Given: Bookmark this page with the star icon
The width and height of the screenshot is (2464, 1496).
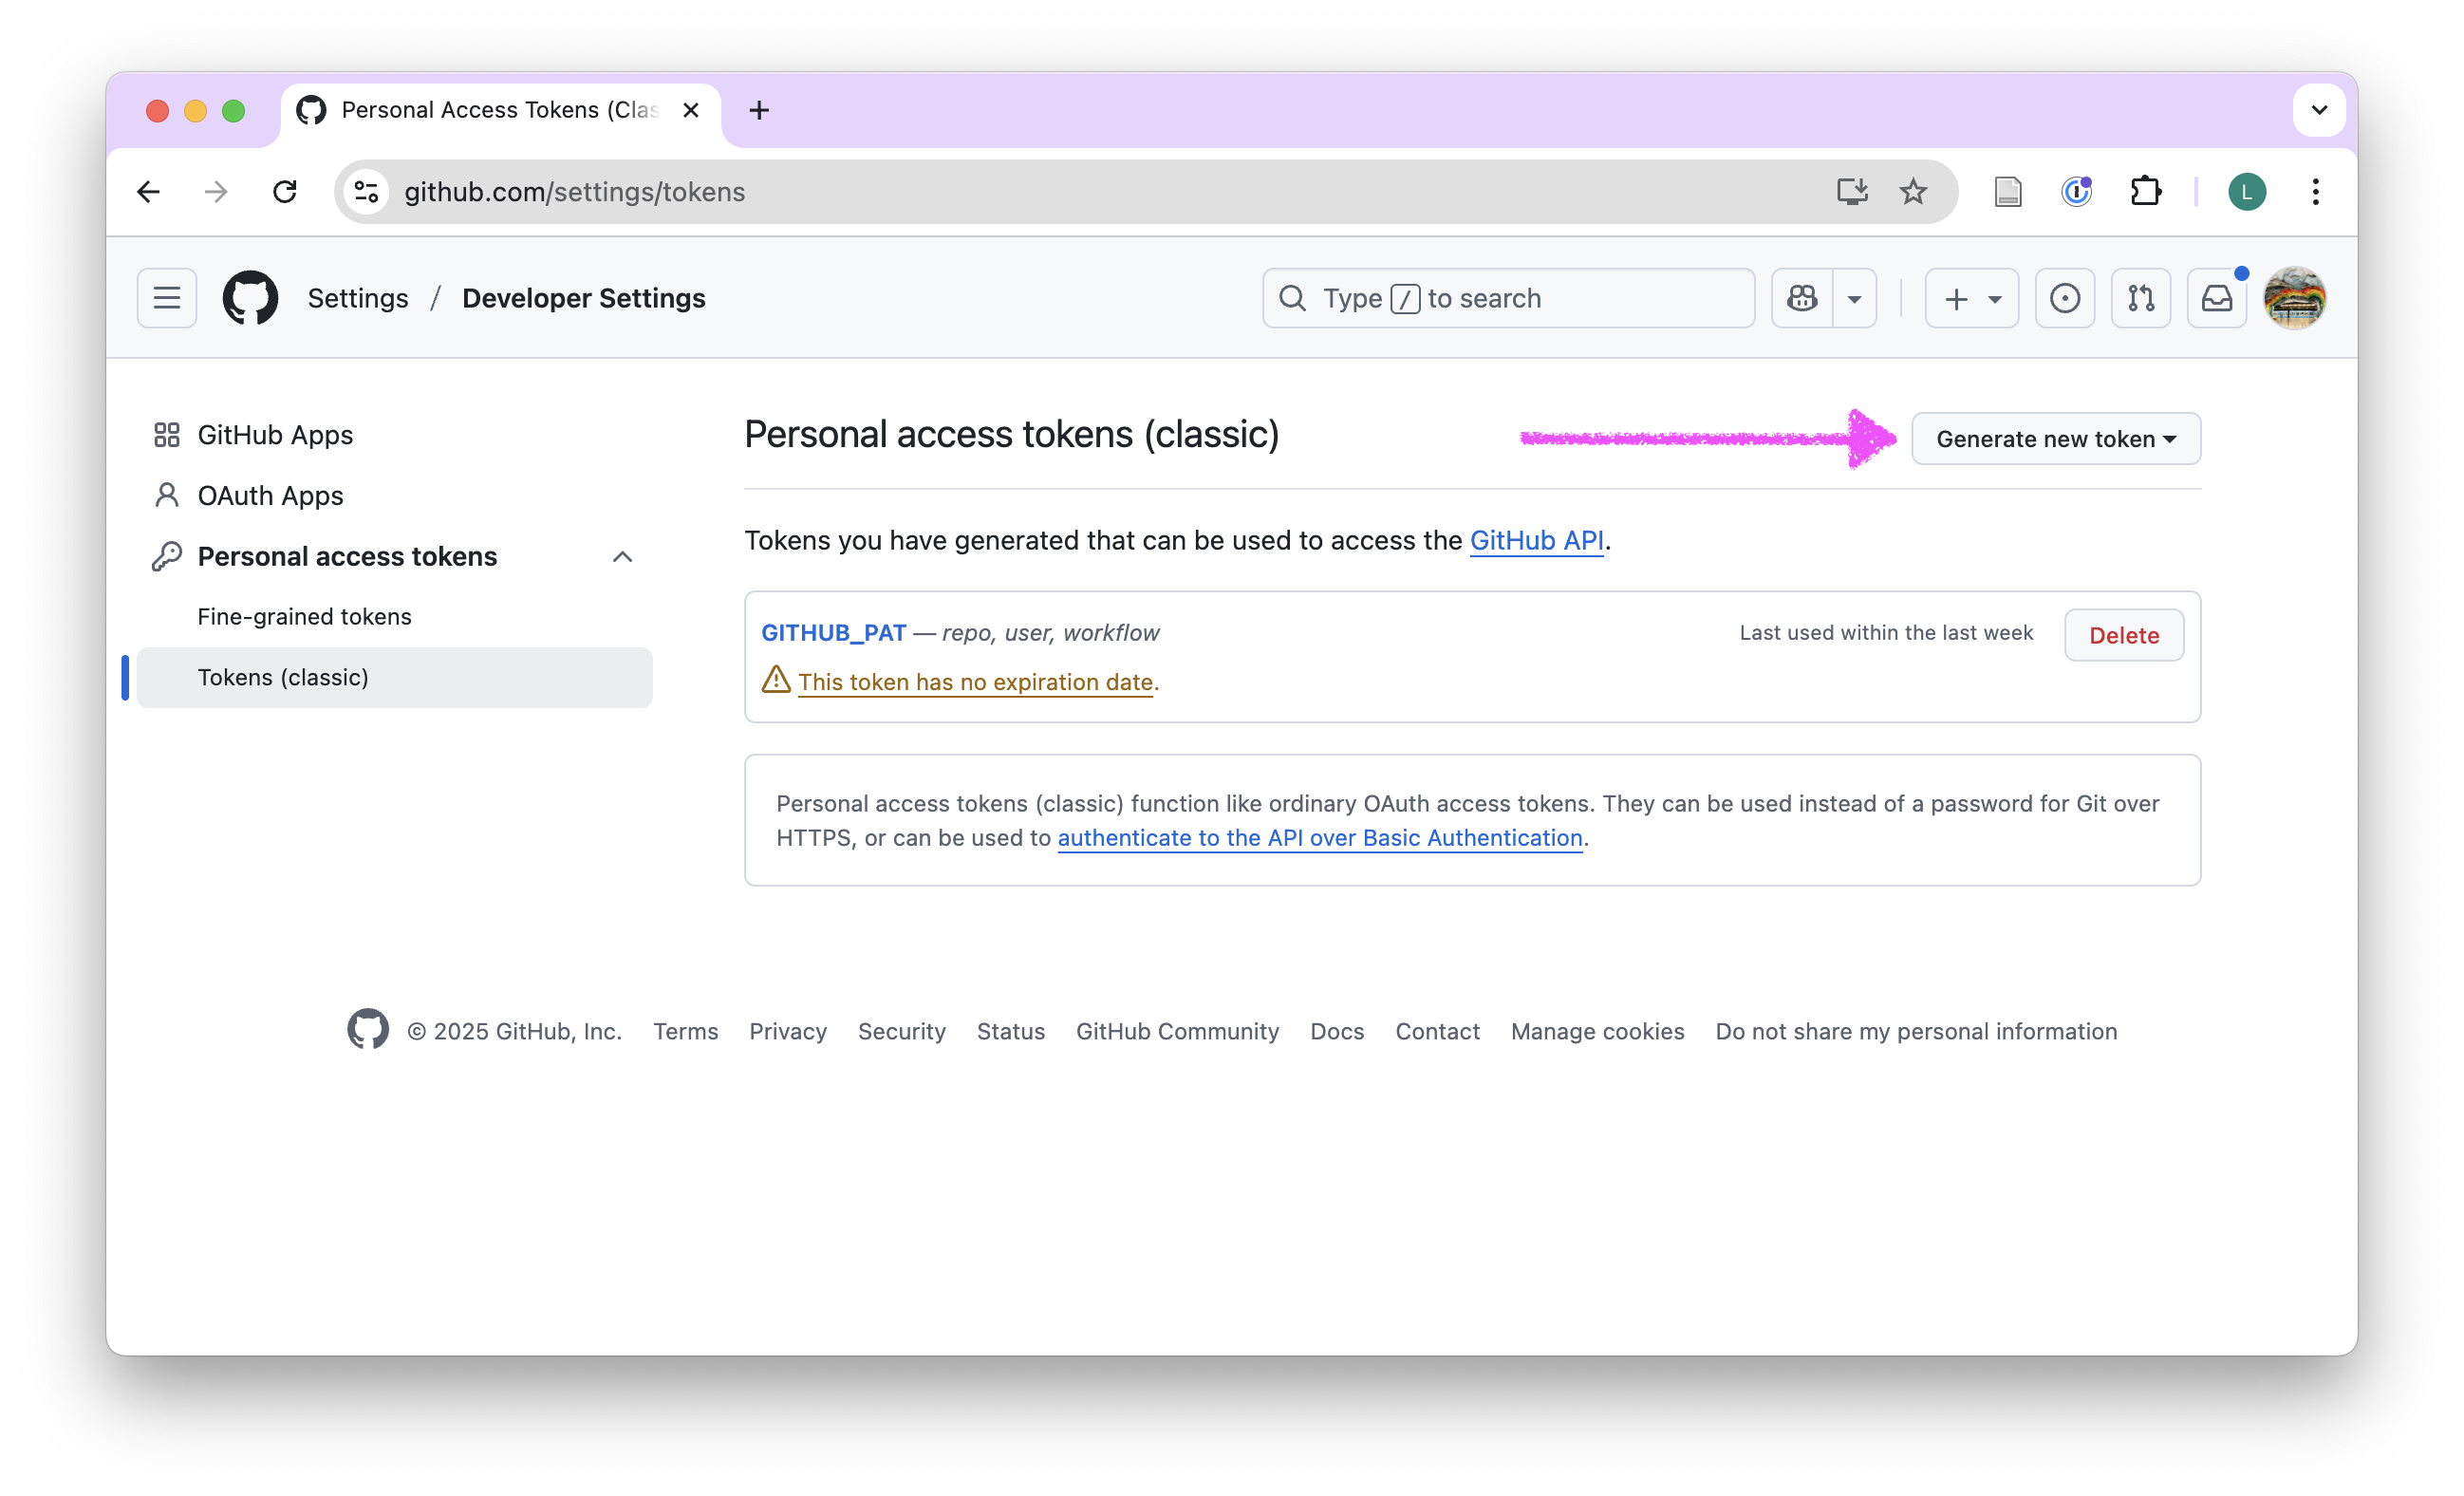Looking at the screenshot, I should click(x=1913, y=192).
